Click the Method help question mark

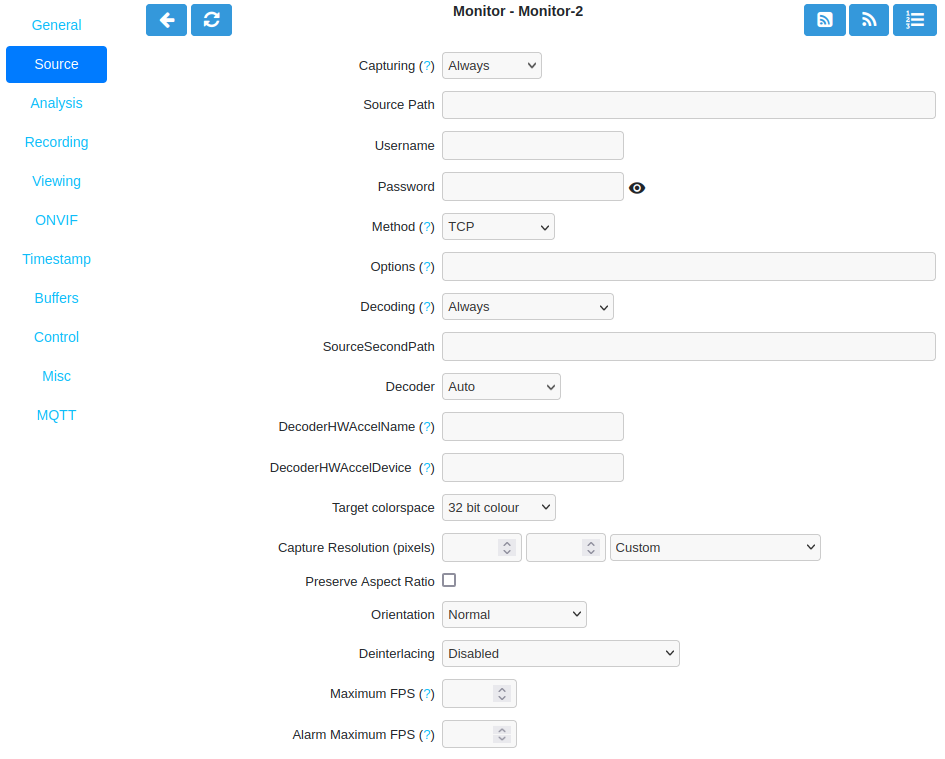(x=427, y=227)
